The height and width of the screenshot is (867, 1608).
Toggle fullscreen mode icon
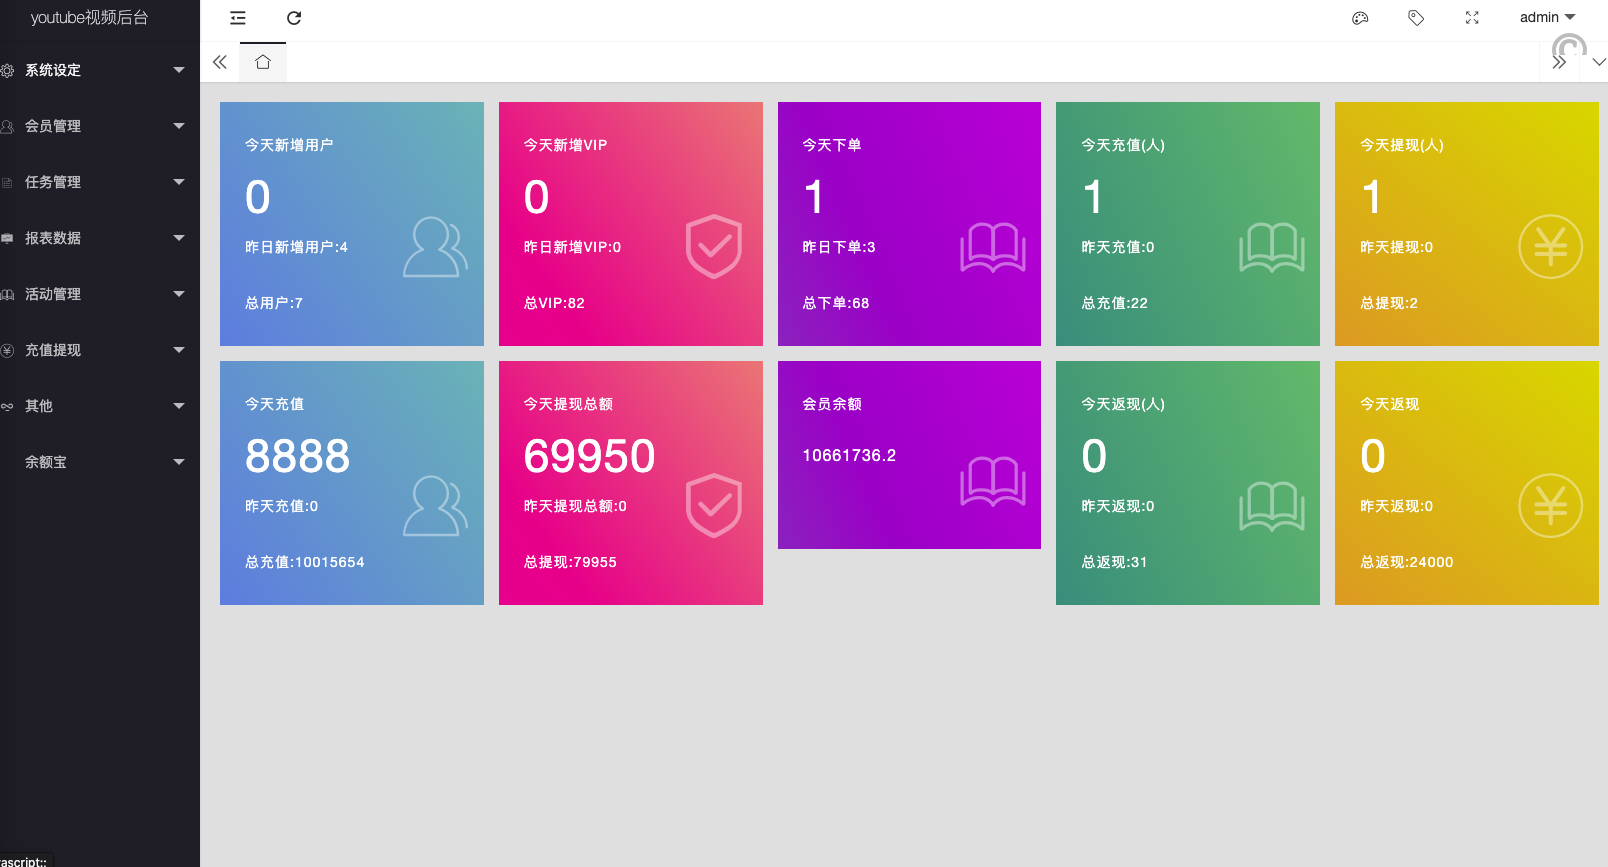(1472, 18)
